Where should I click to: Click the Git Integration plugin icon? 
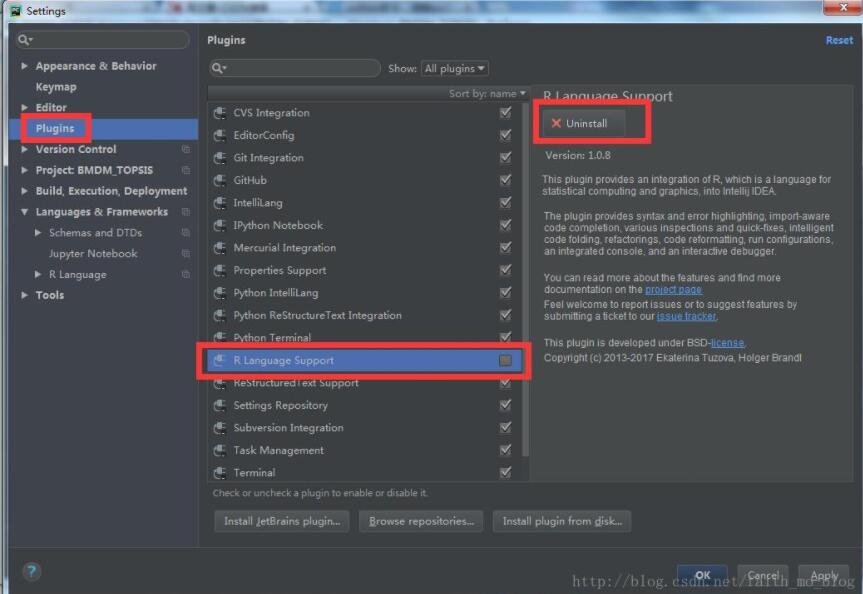tap(219, 157)
